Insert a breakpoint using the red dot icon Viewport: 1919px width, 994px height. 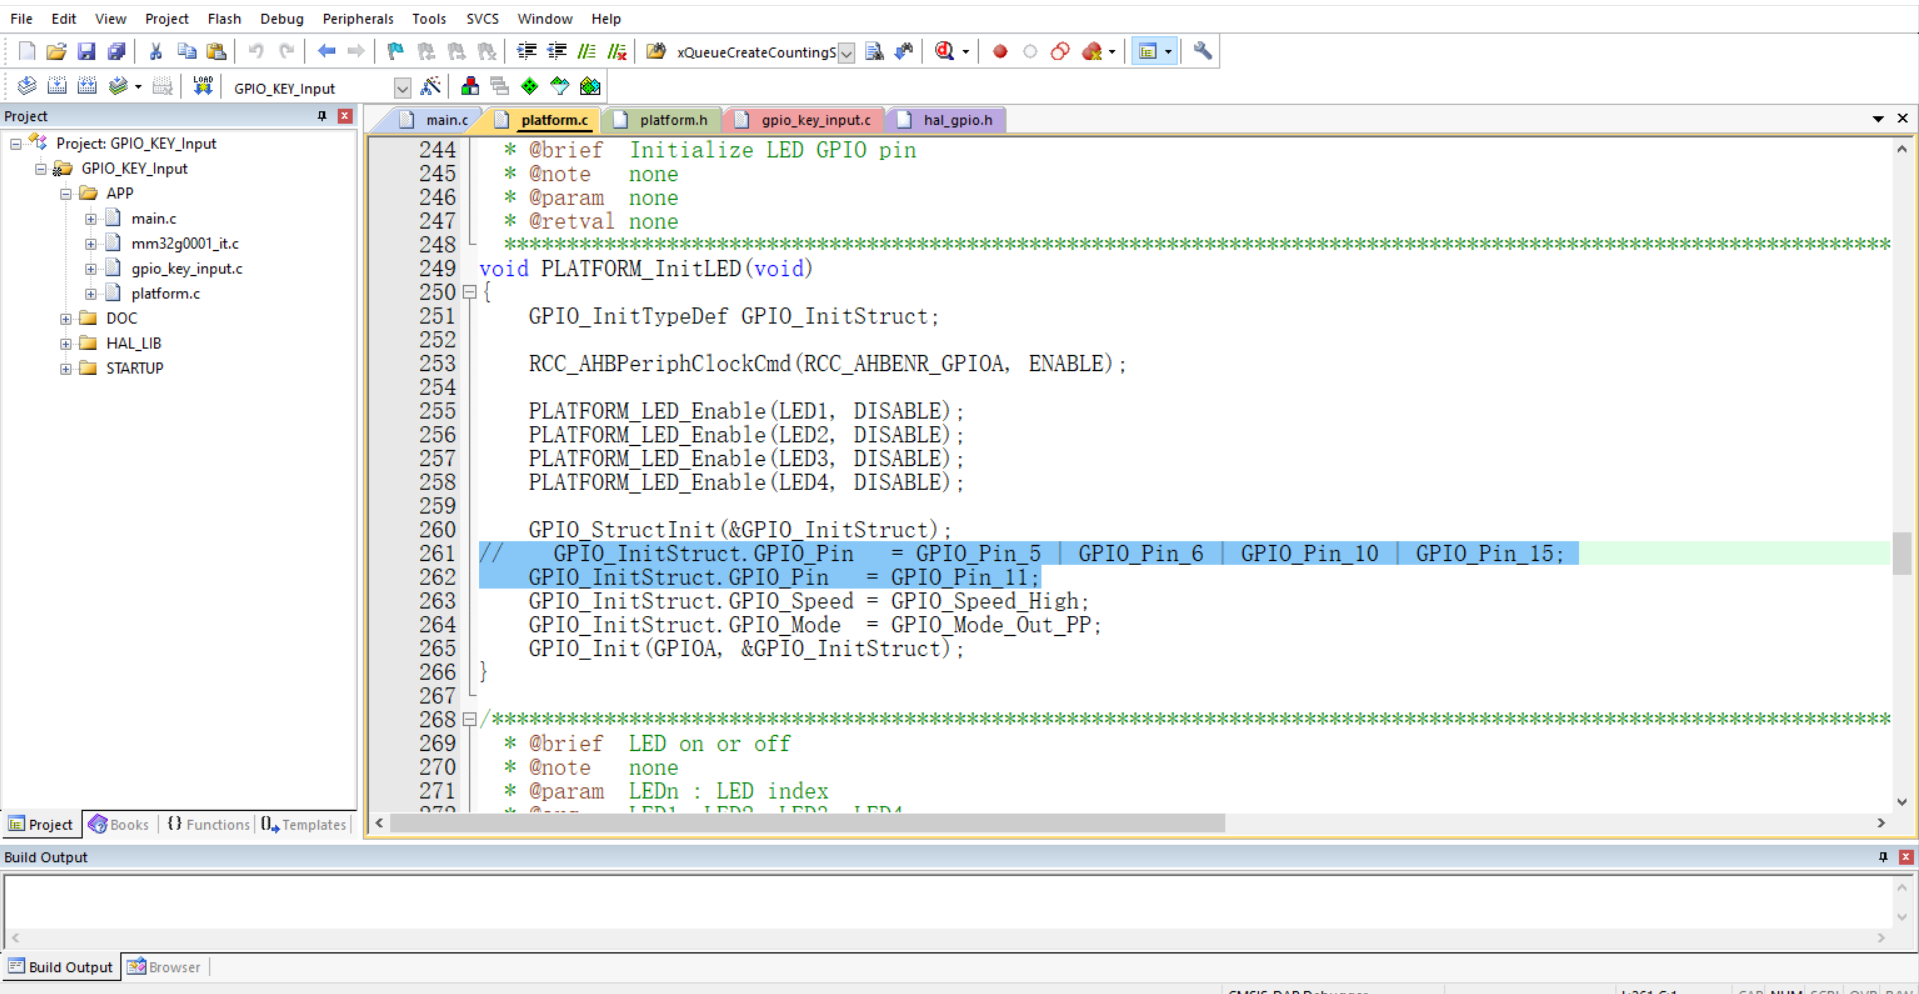pyautogui.click(x=999, y=51)
